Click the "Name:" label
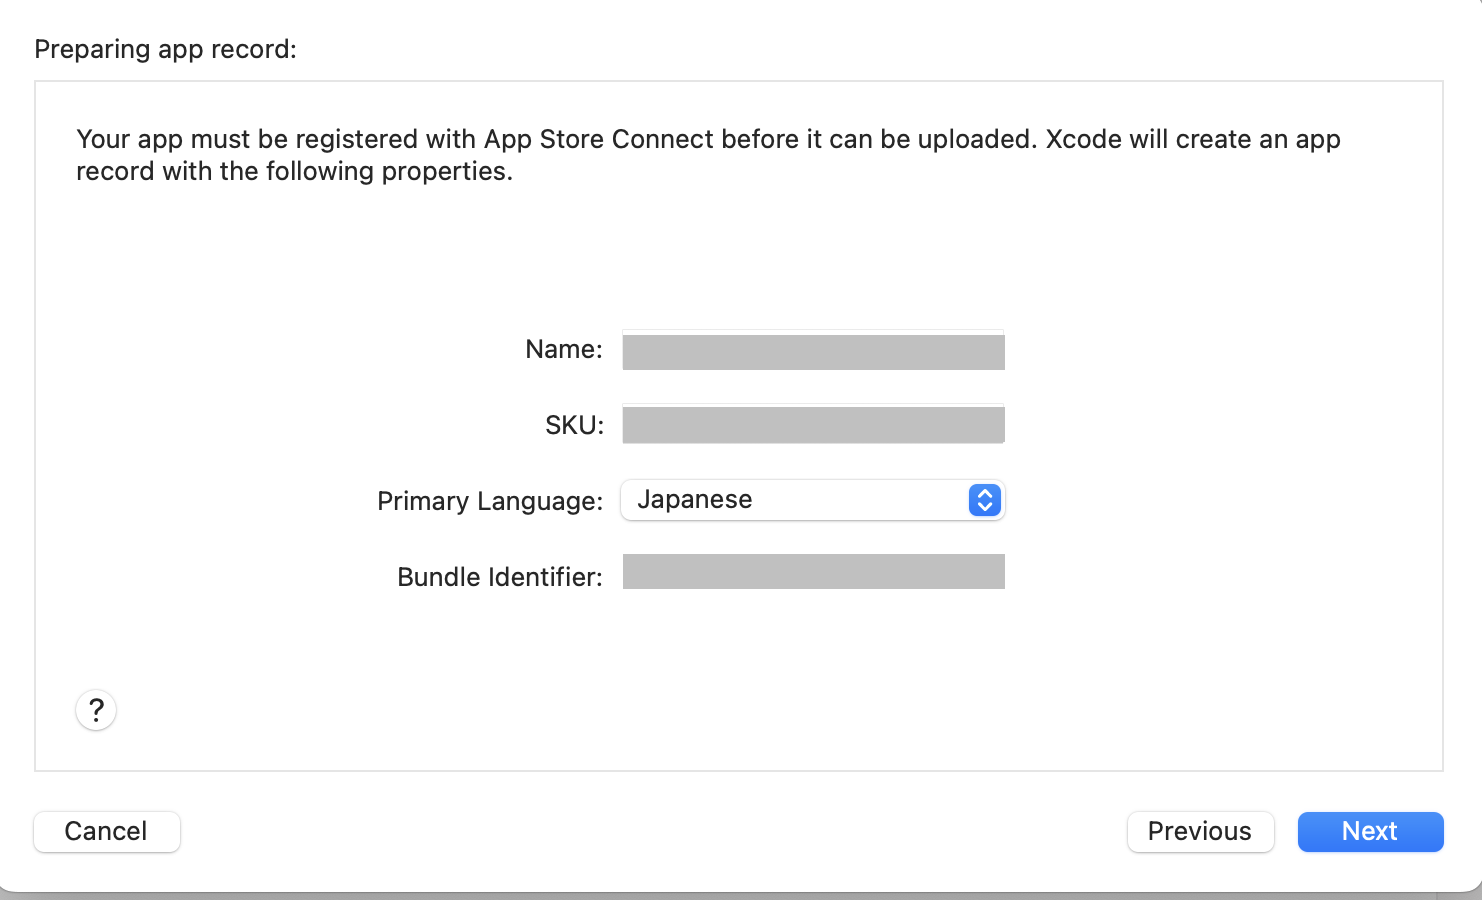 564,349
